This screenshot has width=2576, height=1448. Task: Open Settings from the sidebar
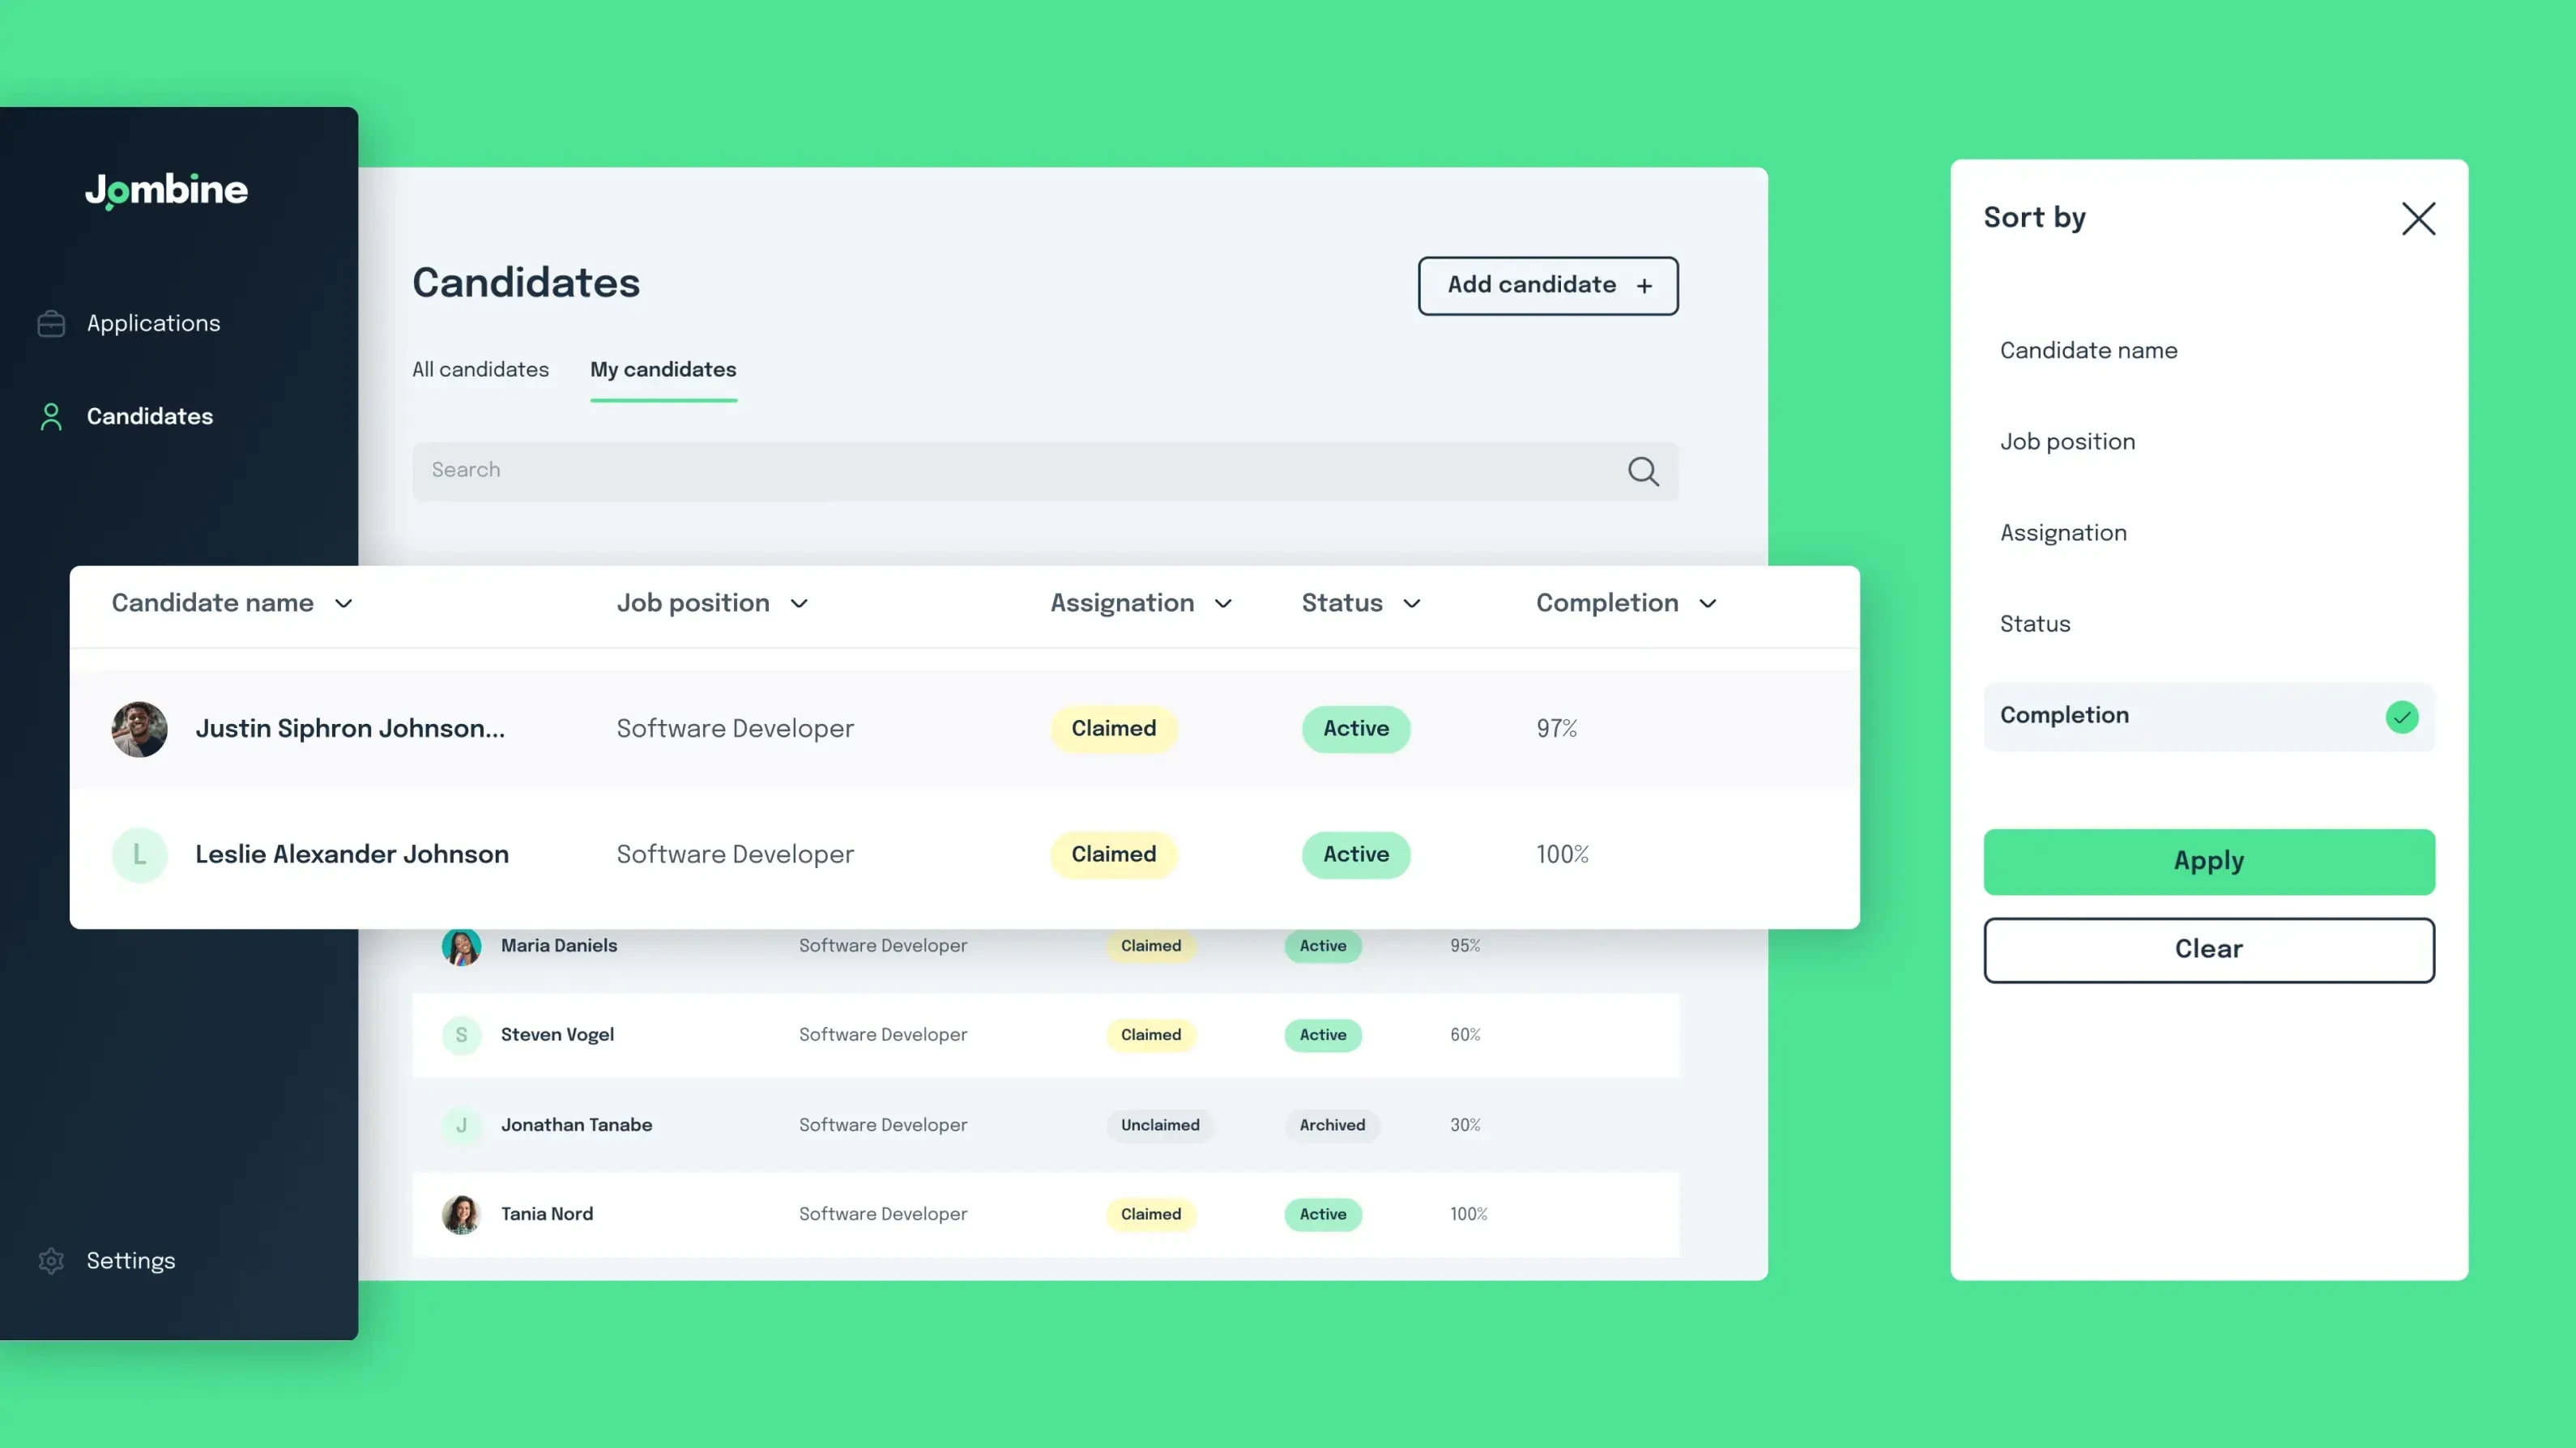point(130,1260)
